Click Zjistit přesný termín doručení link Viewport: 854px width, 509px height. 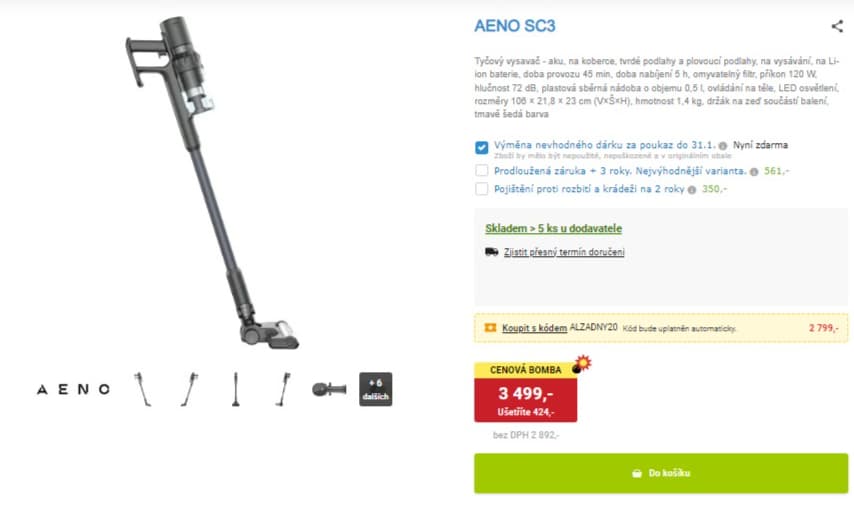564,252
